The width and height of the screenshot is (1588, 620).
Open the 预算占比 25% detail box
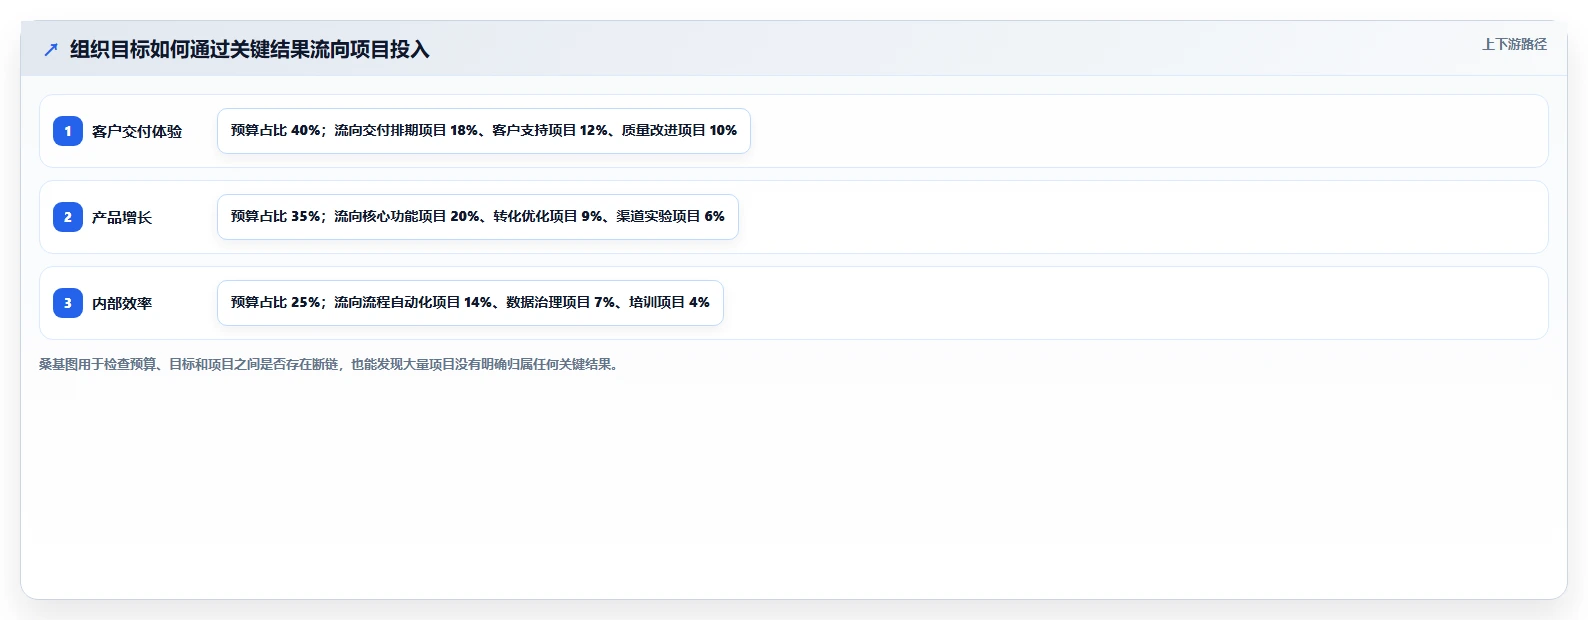(x=470, y=303)
